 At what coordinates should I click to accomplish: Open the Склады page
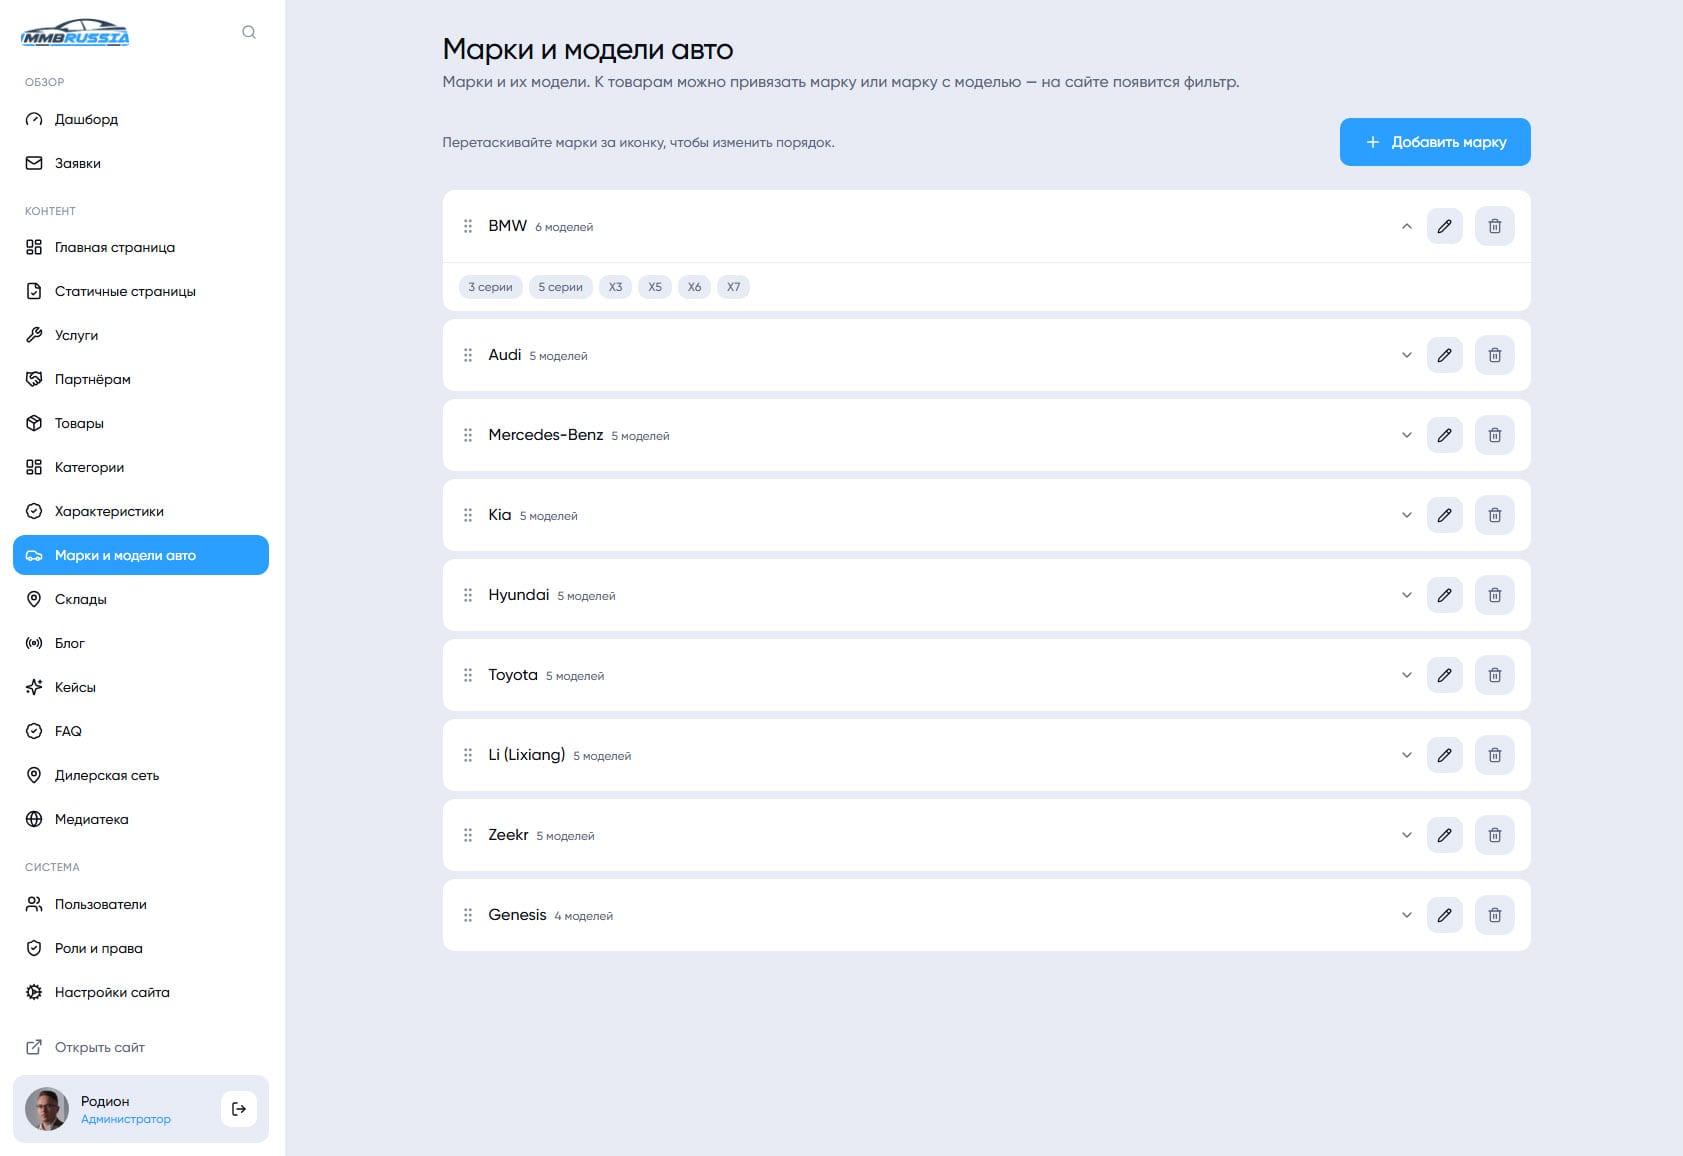coord(141,599)
